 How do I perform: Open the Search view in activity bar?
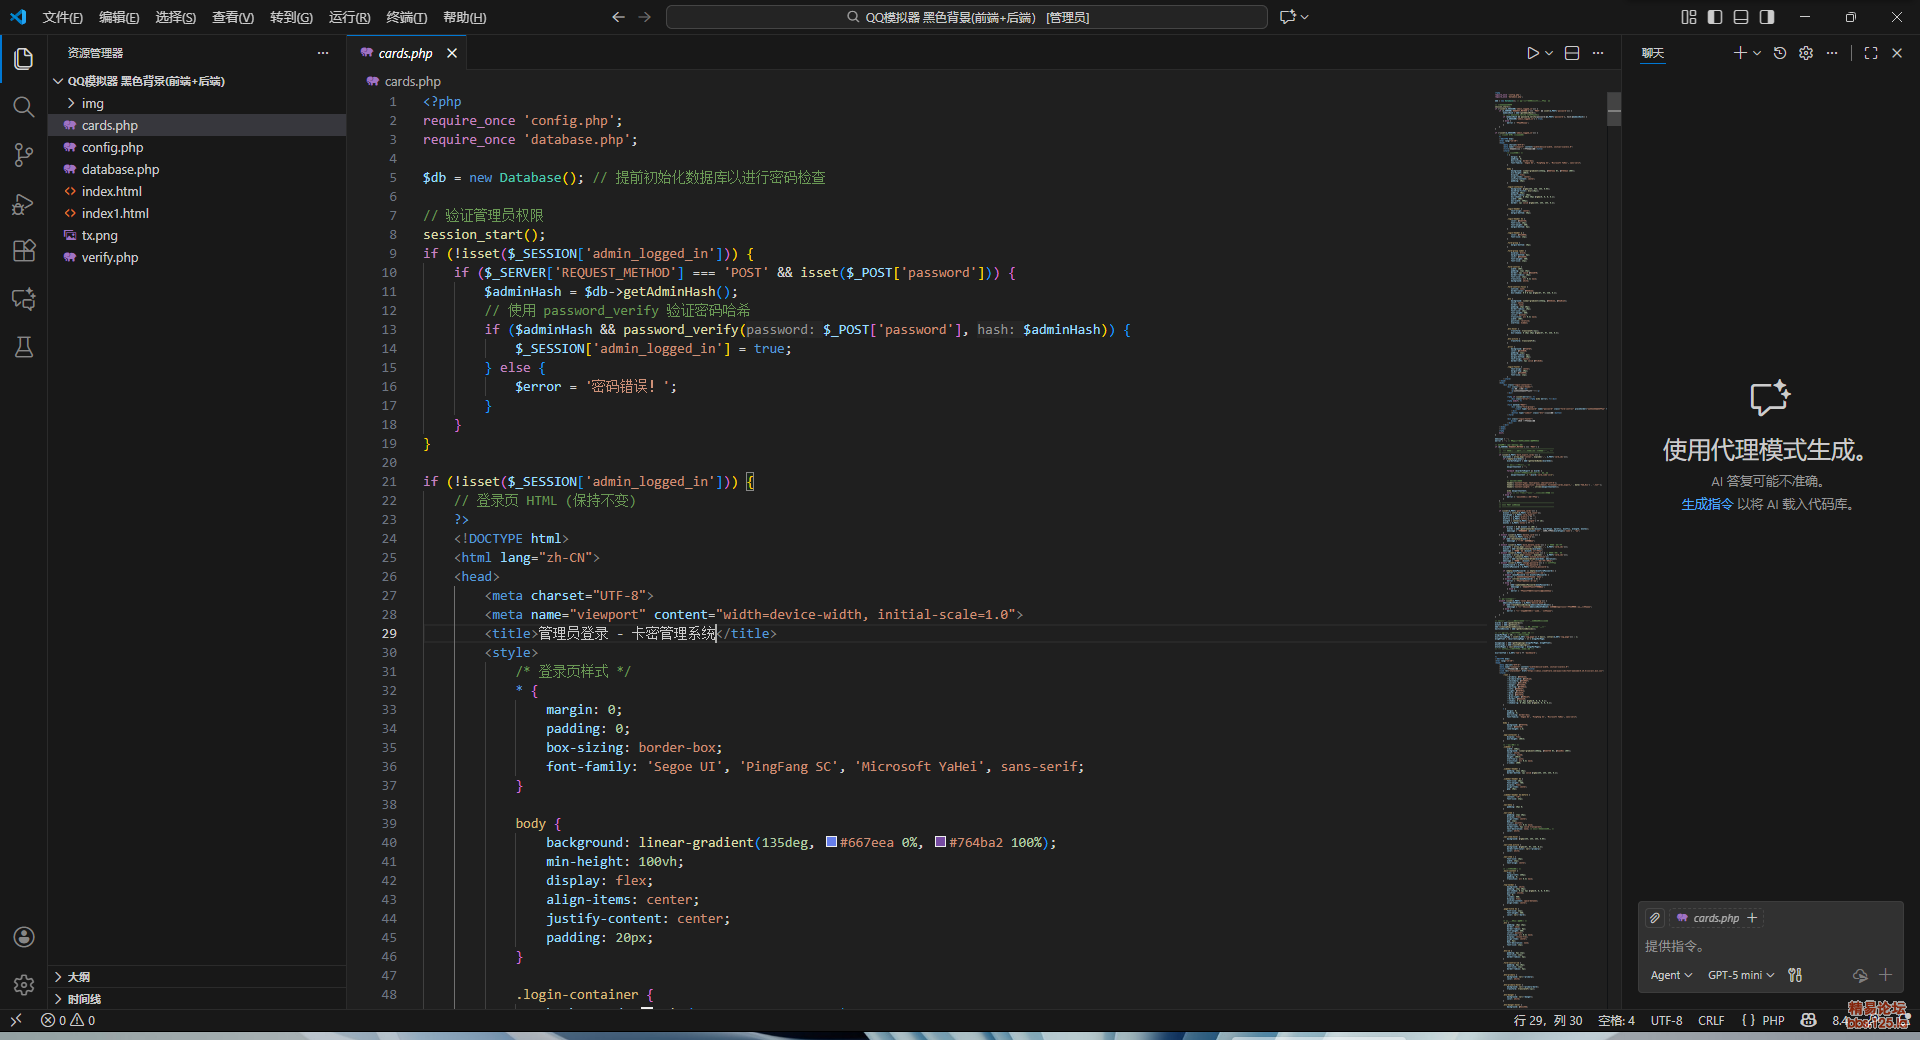click(23, 107)
